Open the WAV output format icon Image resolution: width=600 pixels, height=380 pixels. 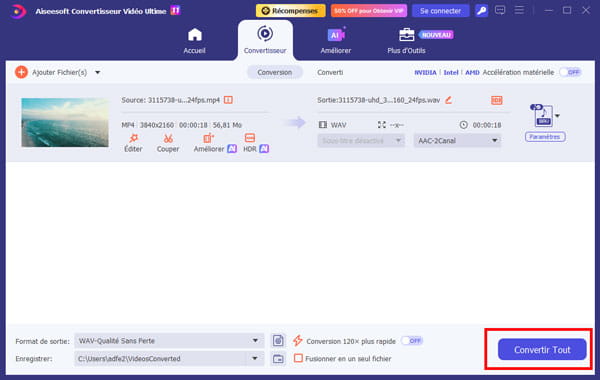543,115
